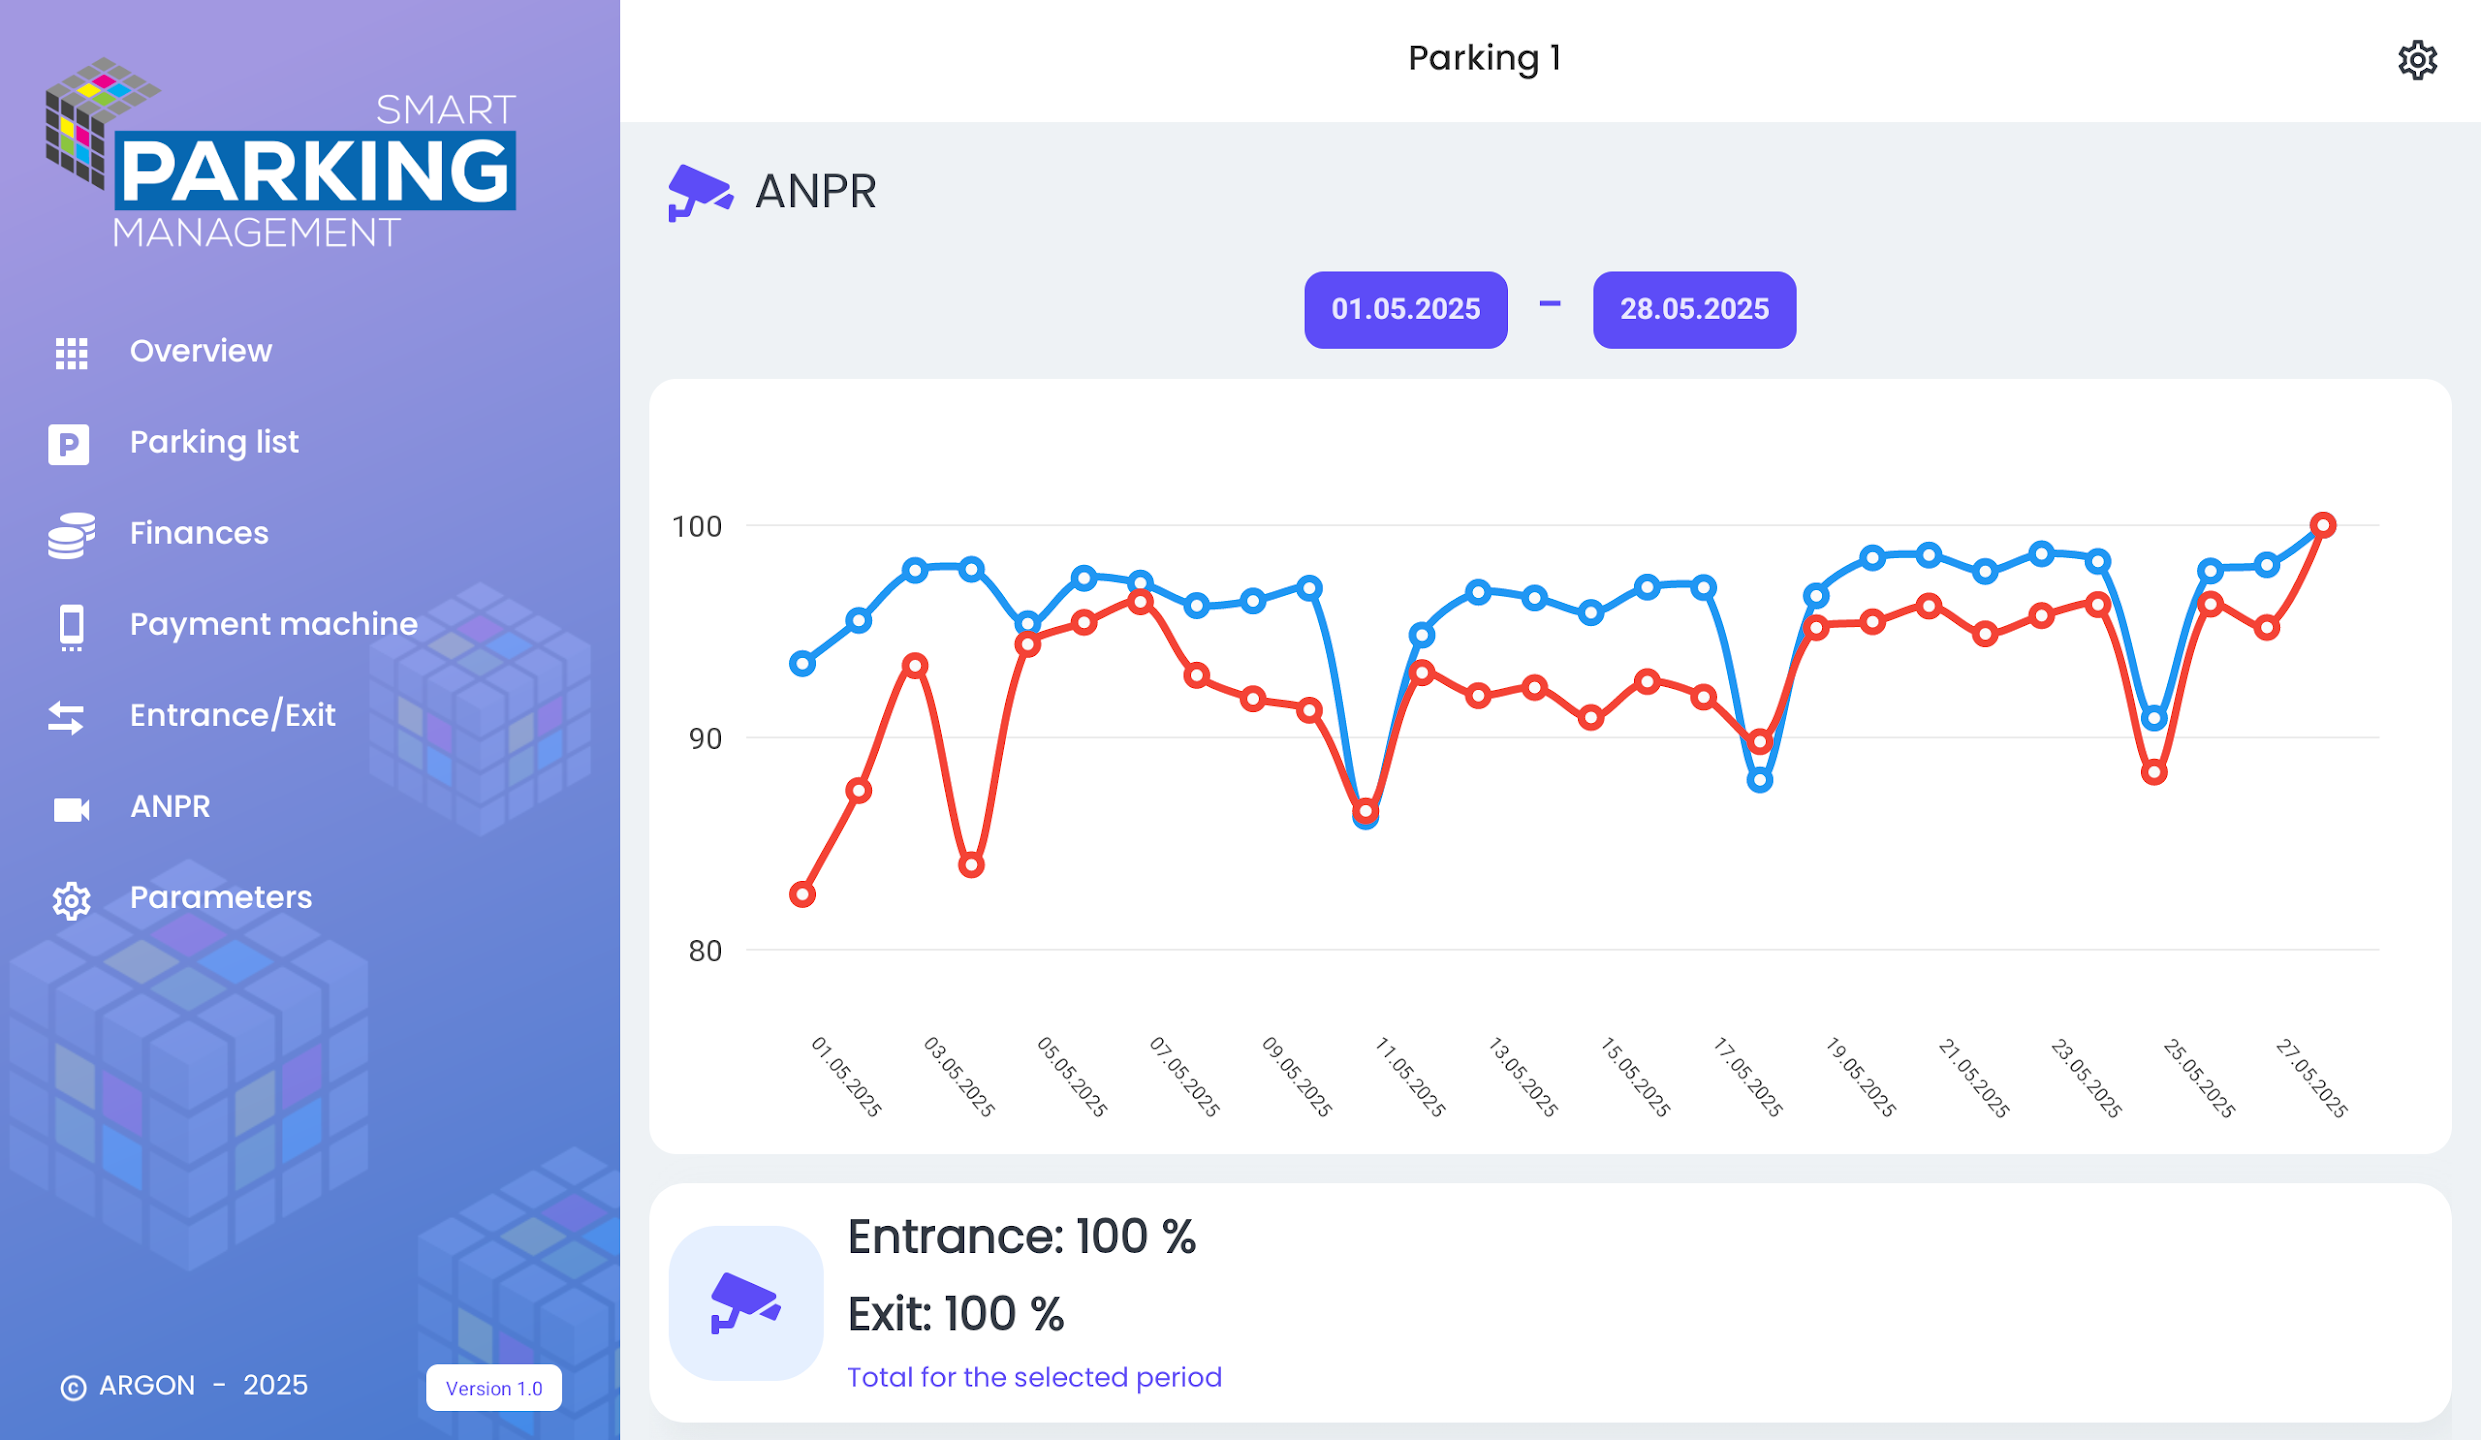
Task: Select Payment machine in the sidebar
Action: 273,624
